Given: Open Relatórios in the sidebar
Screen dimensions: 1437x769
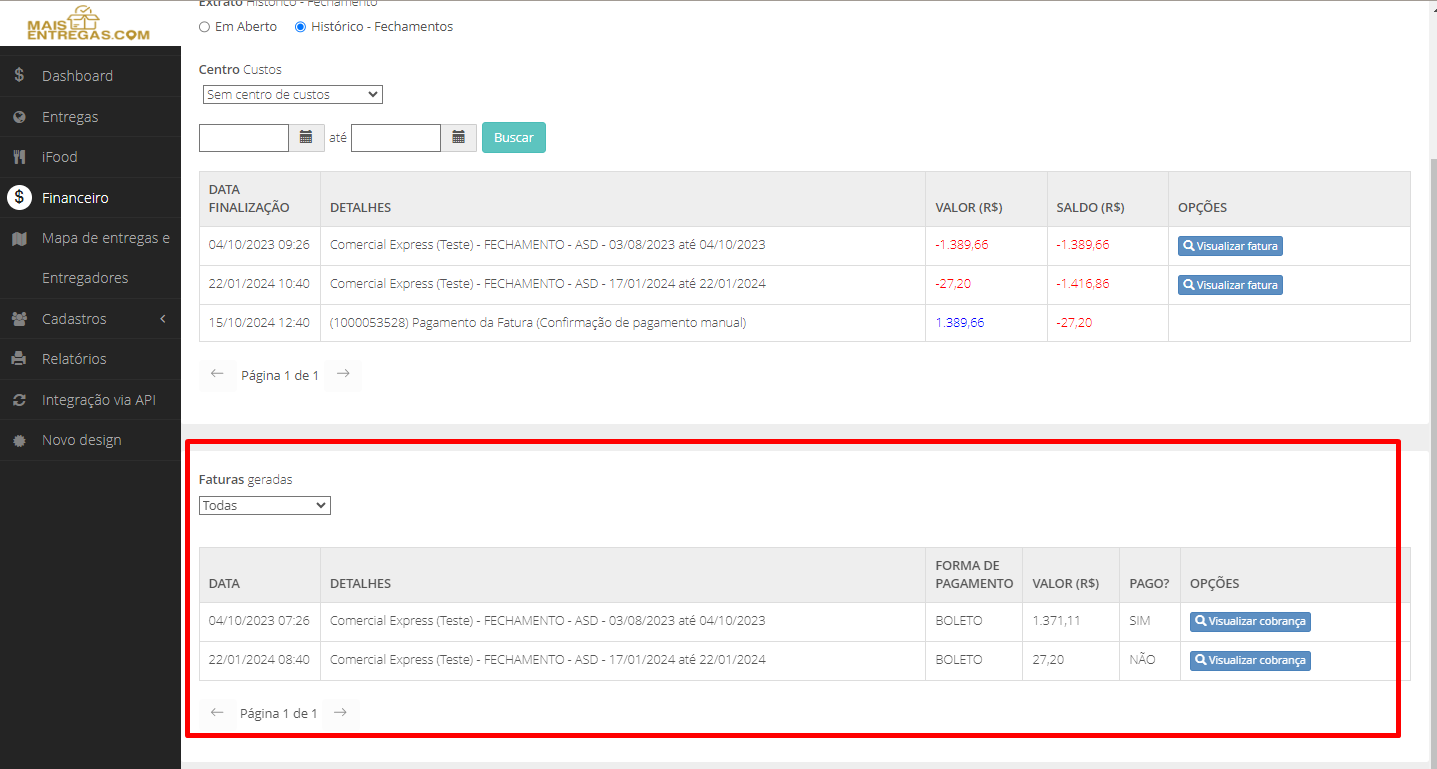Looking at the screenshot, I should coord(74,359).
